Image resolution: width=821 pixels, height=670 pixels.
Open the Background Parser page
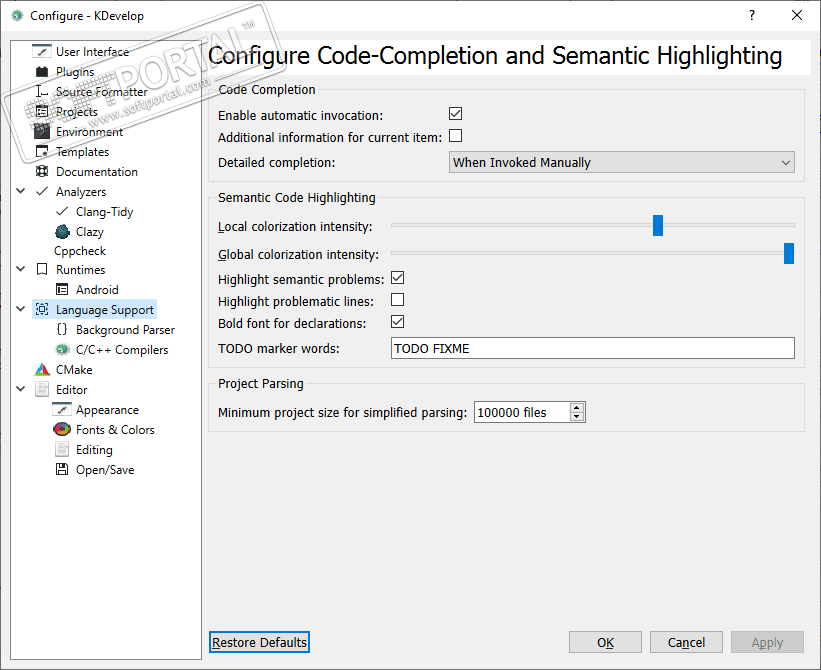tap(125, 330)
